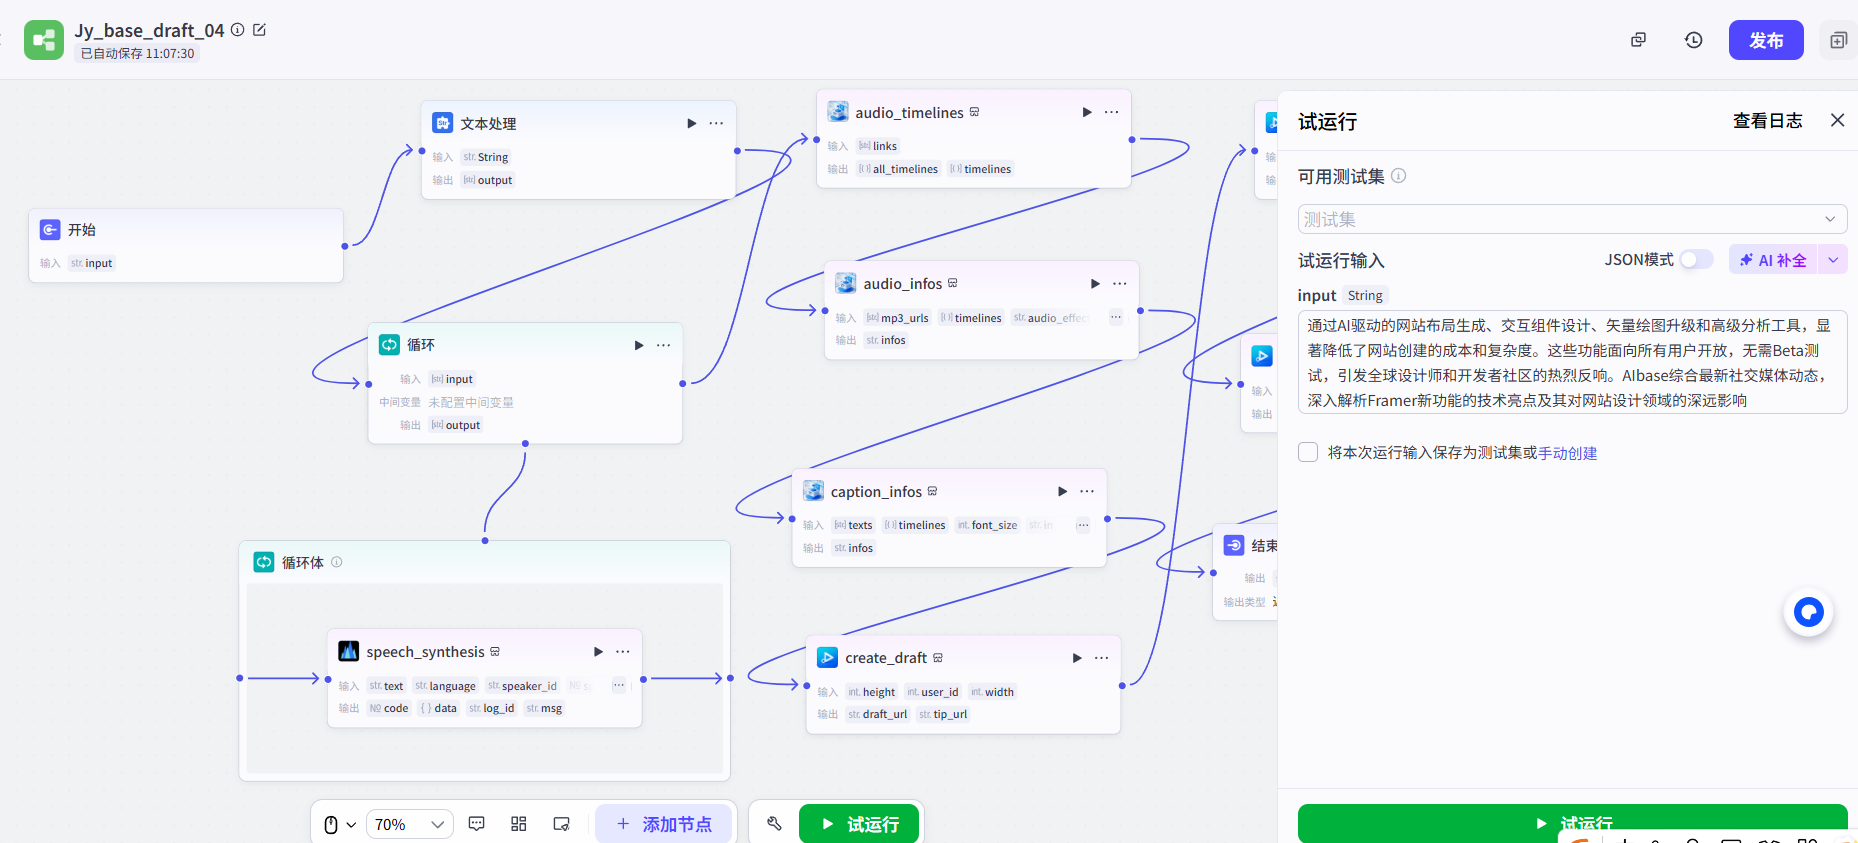The height and width of the screenshot is (843, 1858).
Task: Click the duplicate workflow icon in header
Action: [1638, 40]
